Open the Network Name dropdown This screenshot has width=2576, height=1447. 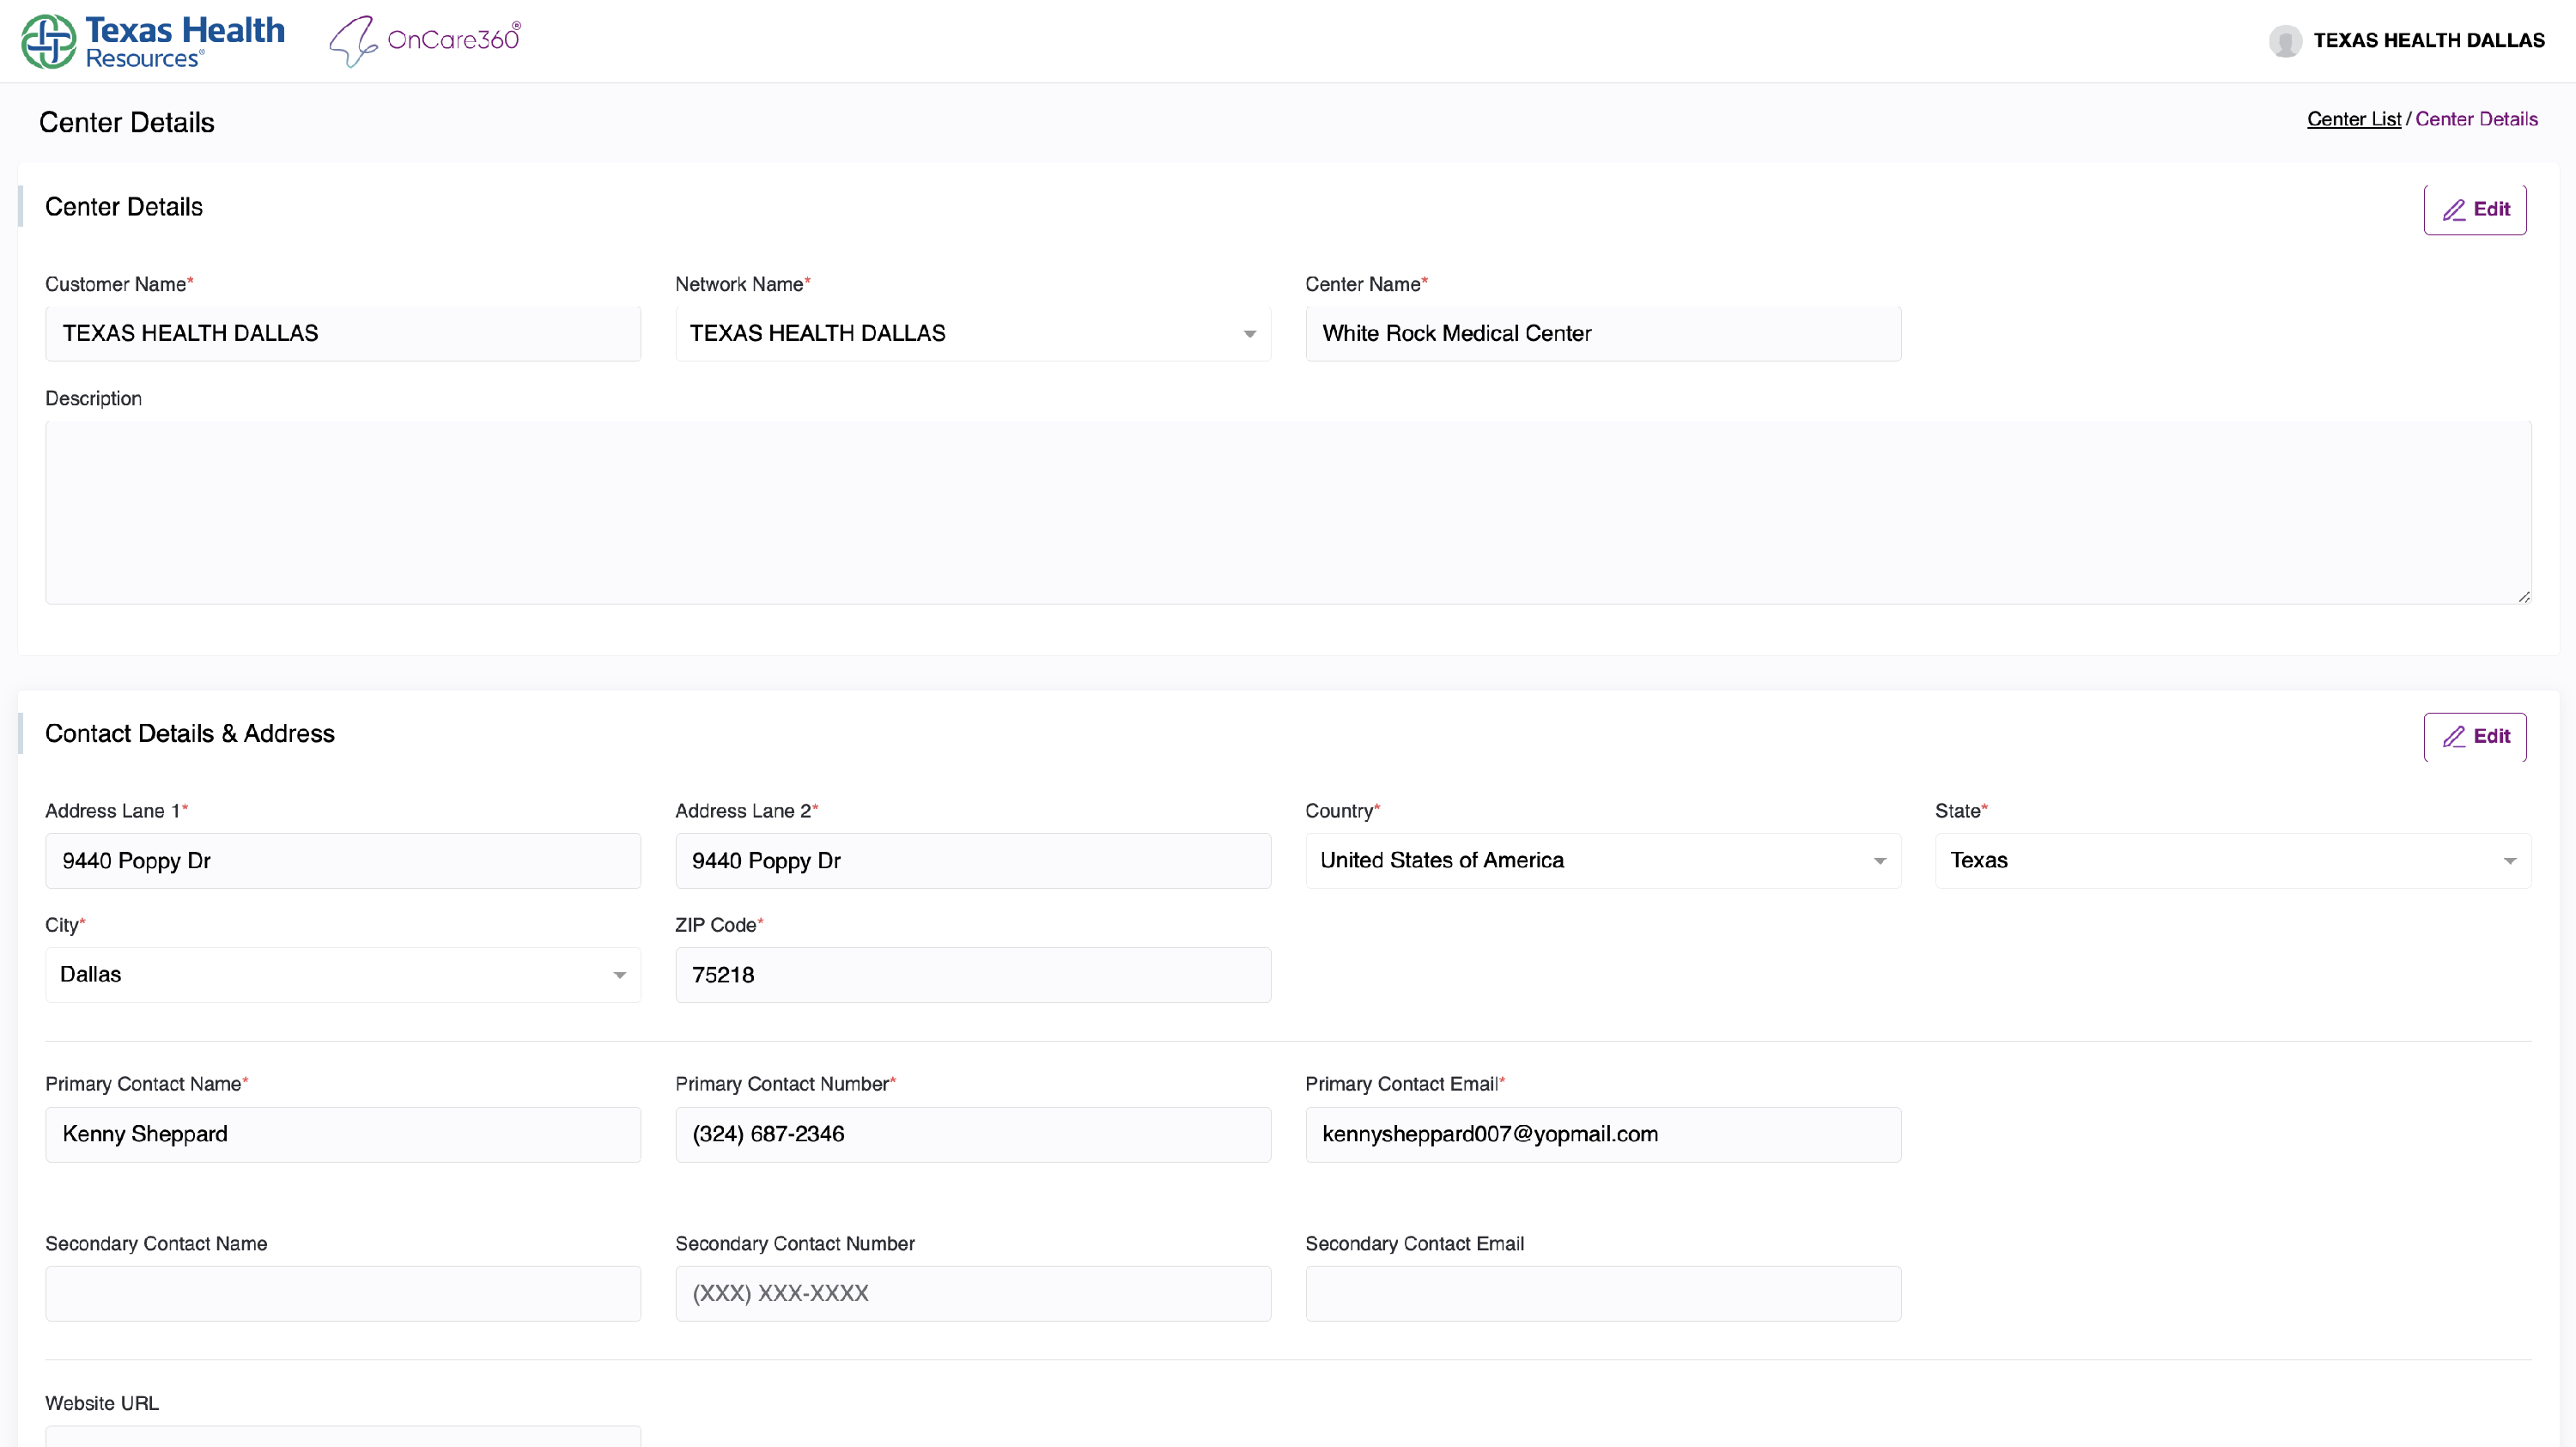tap(1249, 334)
